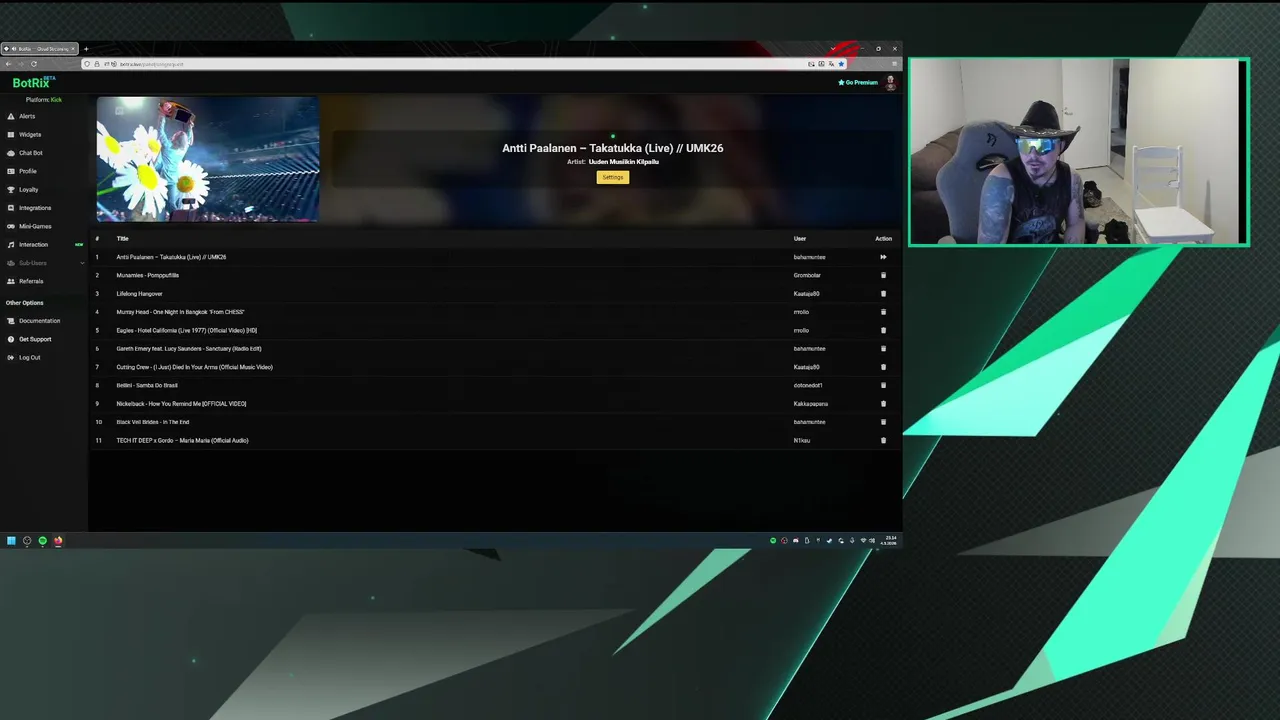Open a new browser tab
The height and width of the screenshot is (720, 1280).
(x=86, y=49)
